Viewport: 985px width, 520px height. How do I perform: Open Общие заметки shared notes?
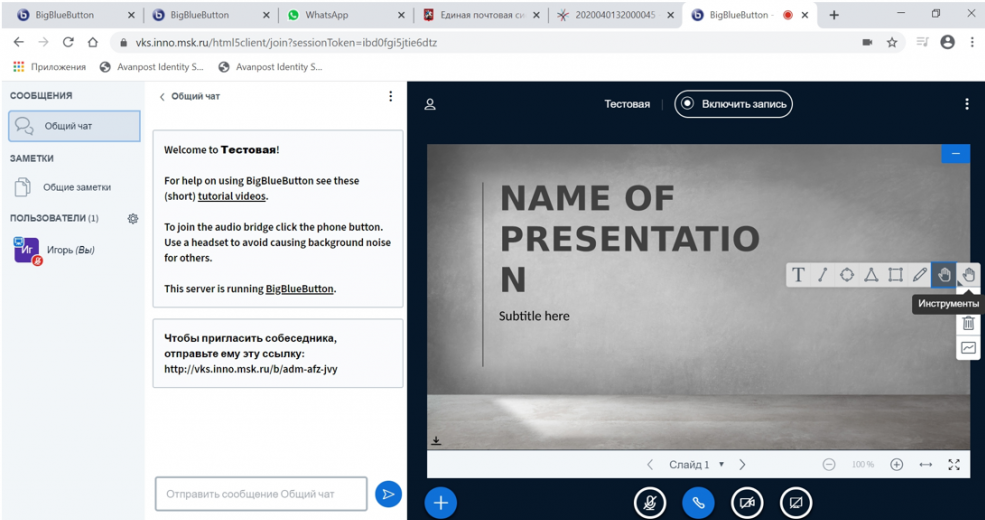coord(76,187)
